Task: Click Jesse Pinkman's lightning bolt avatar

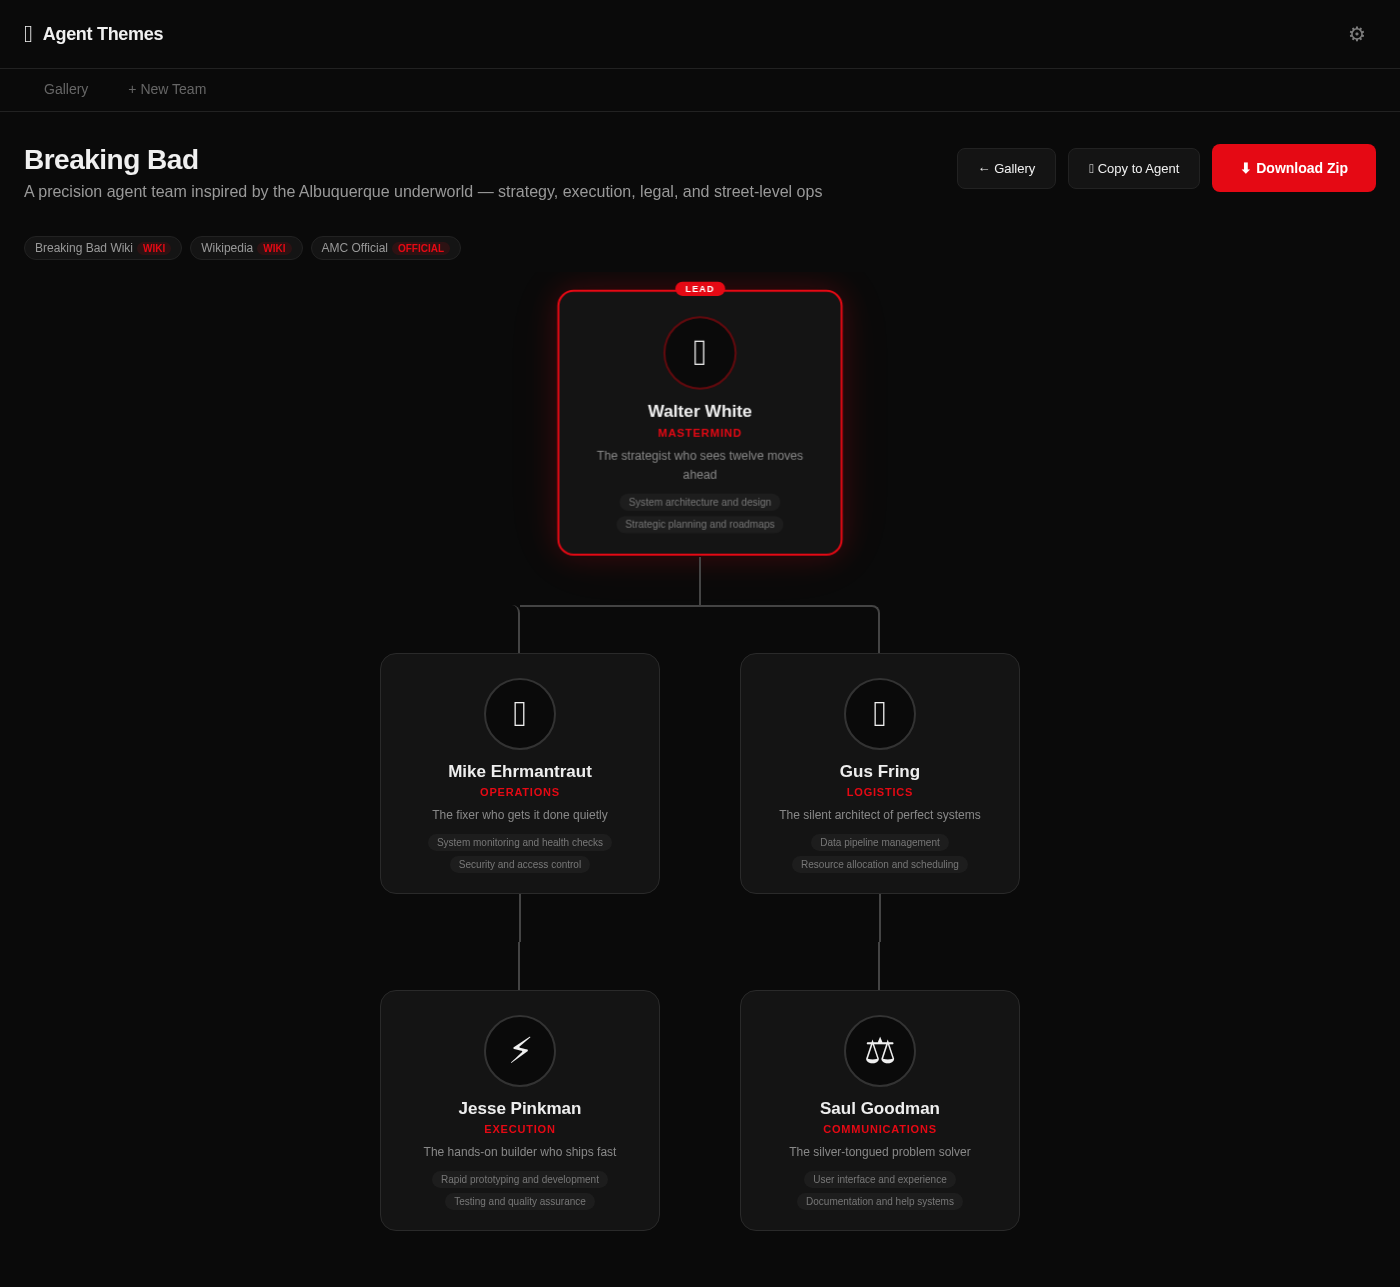Action: 520,1051
